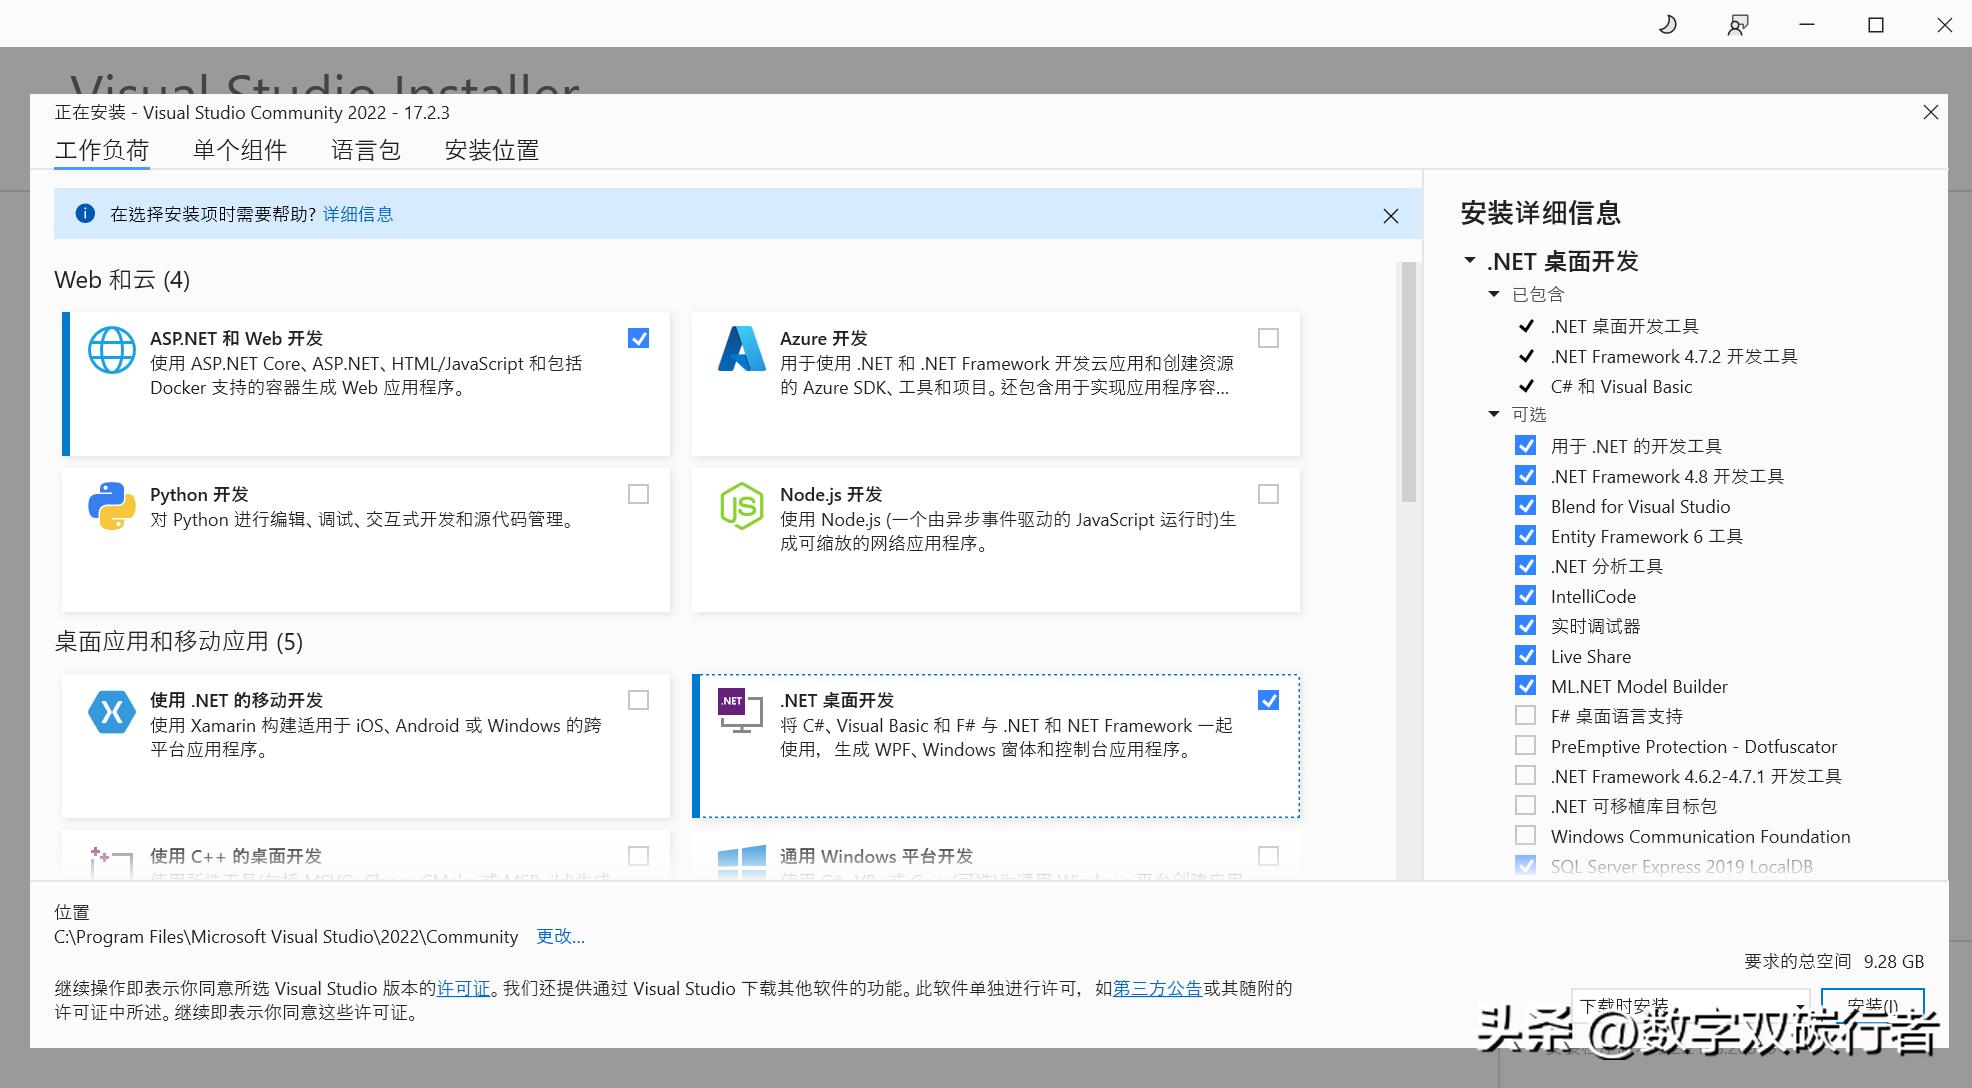
Task: Click the 更改... installation path link
Action: tap(560, 937)
